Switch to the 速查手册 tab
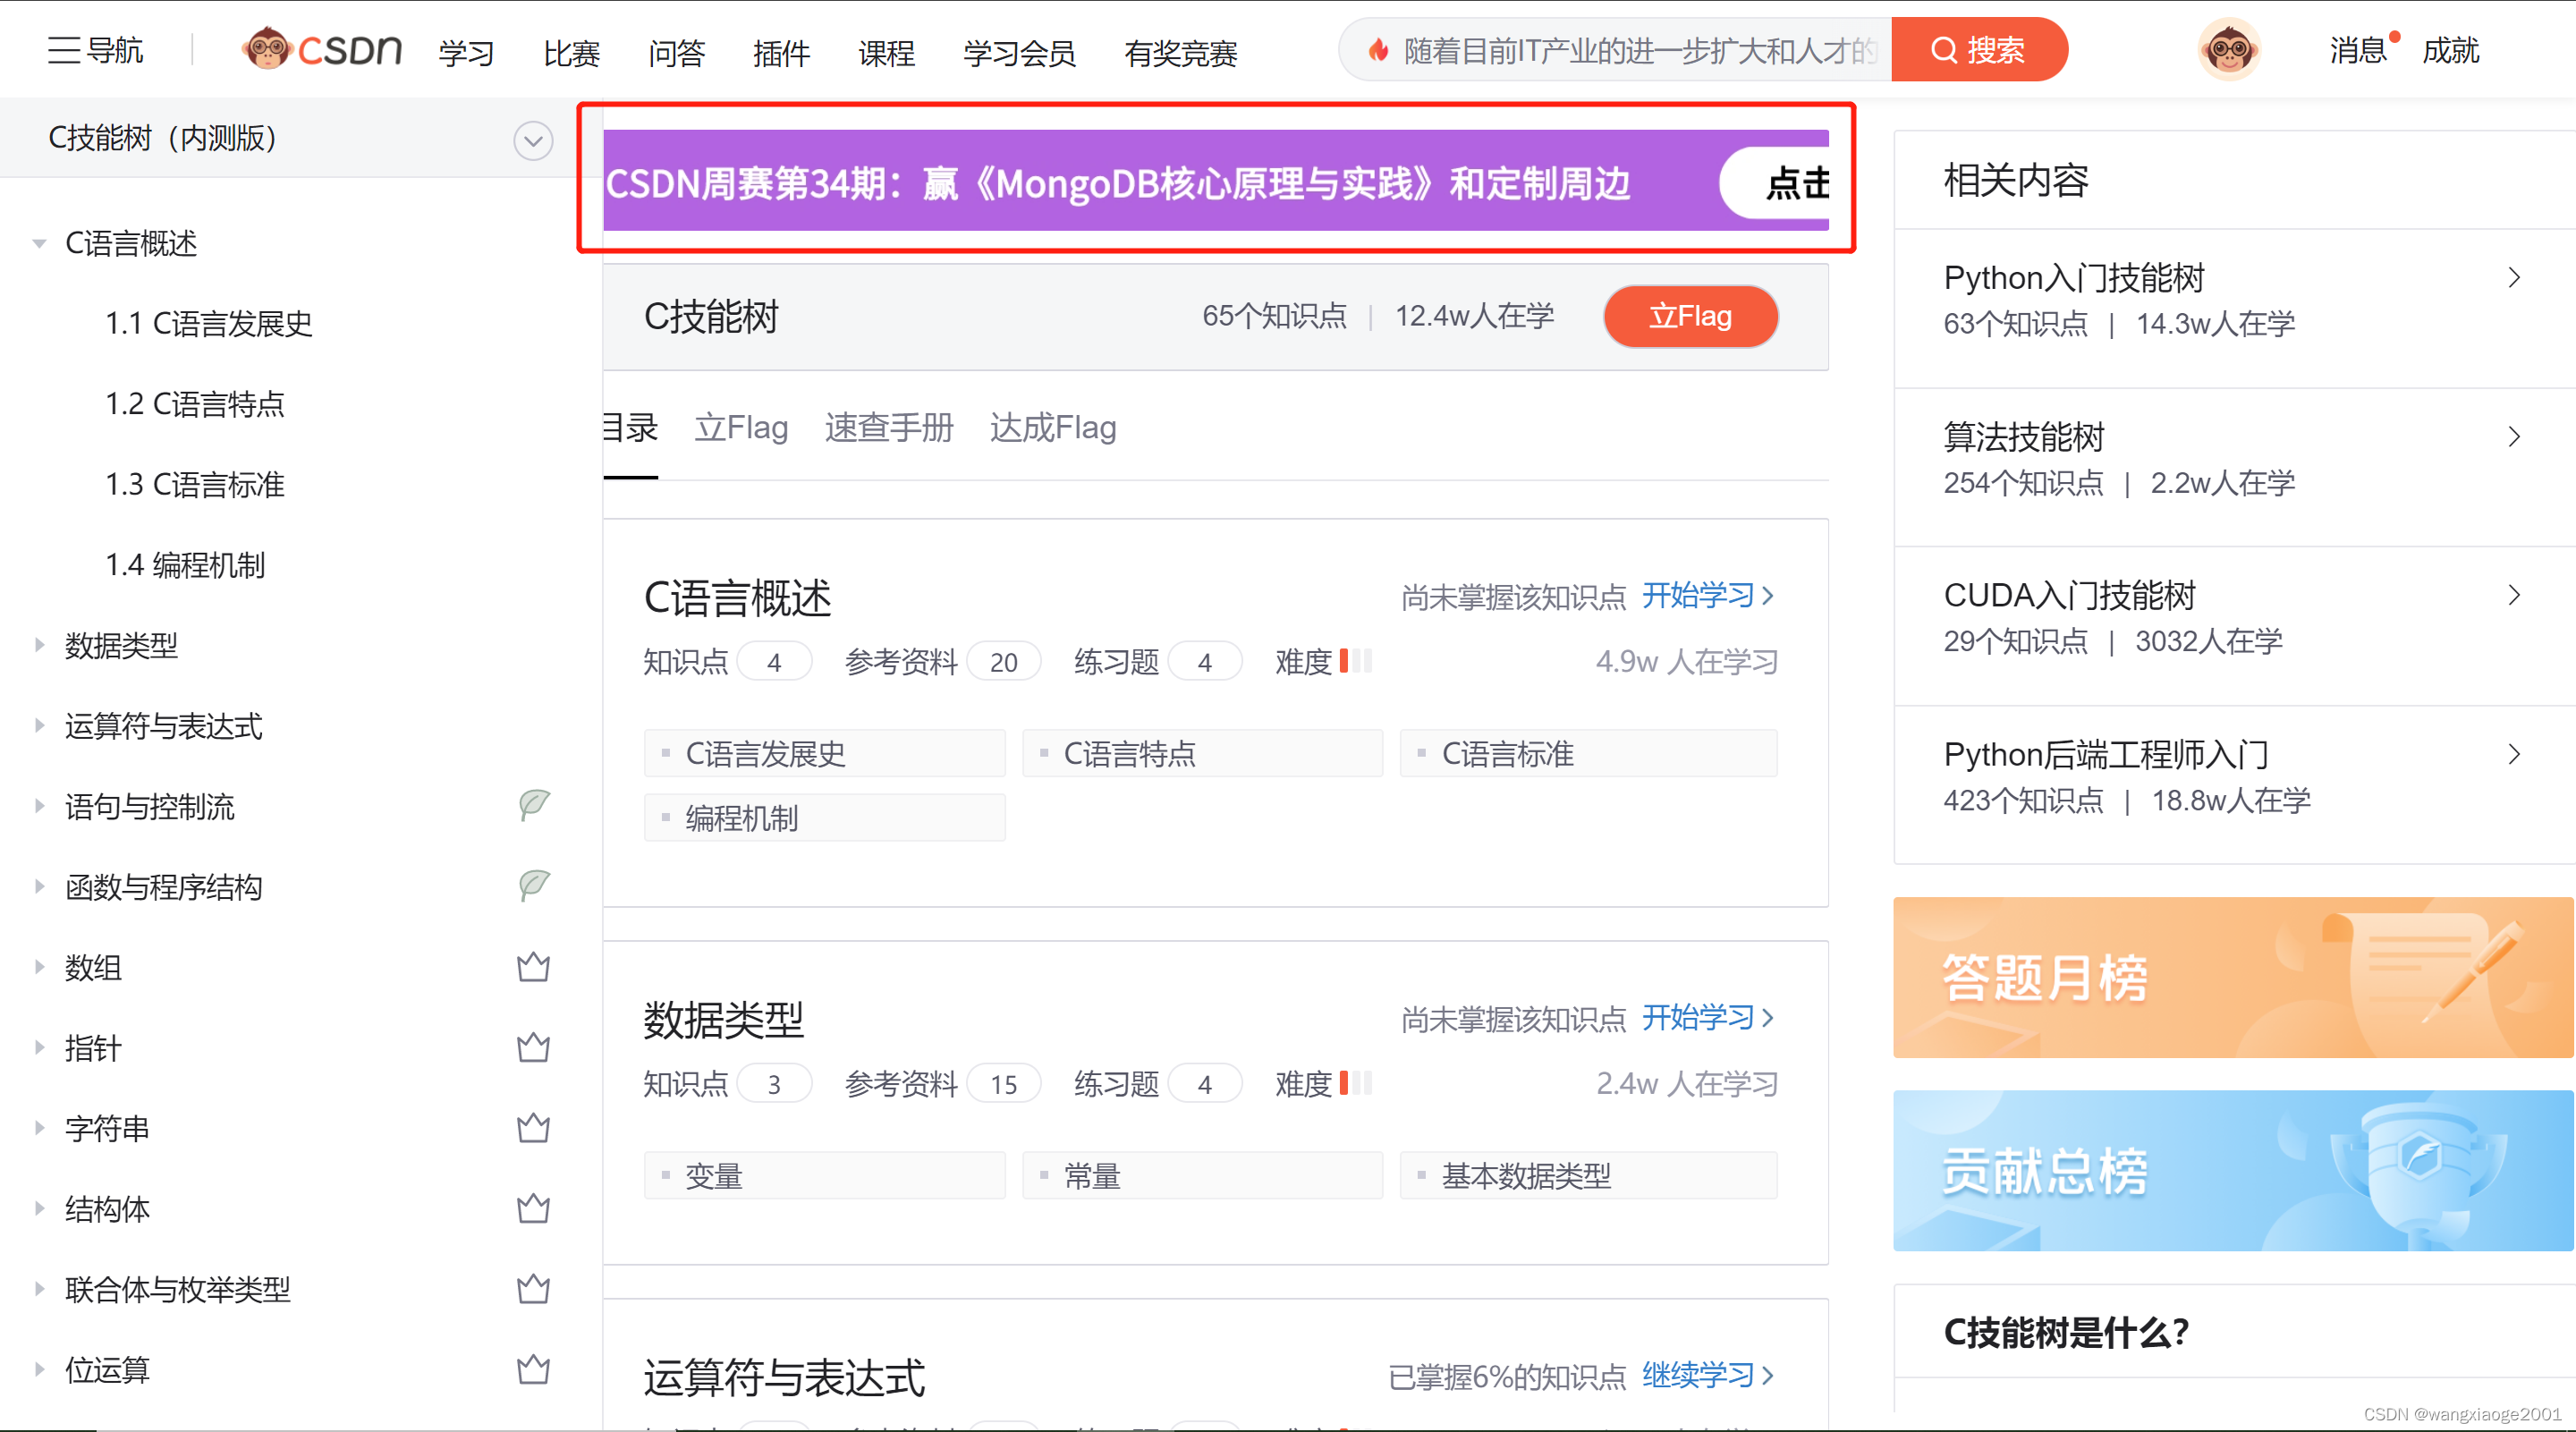2576x1432 pixels. tap(889, 428)
